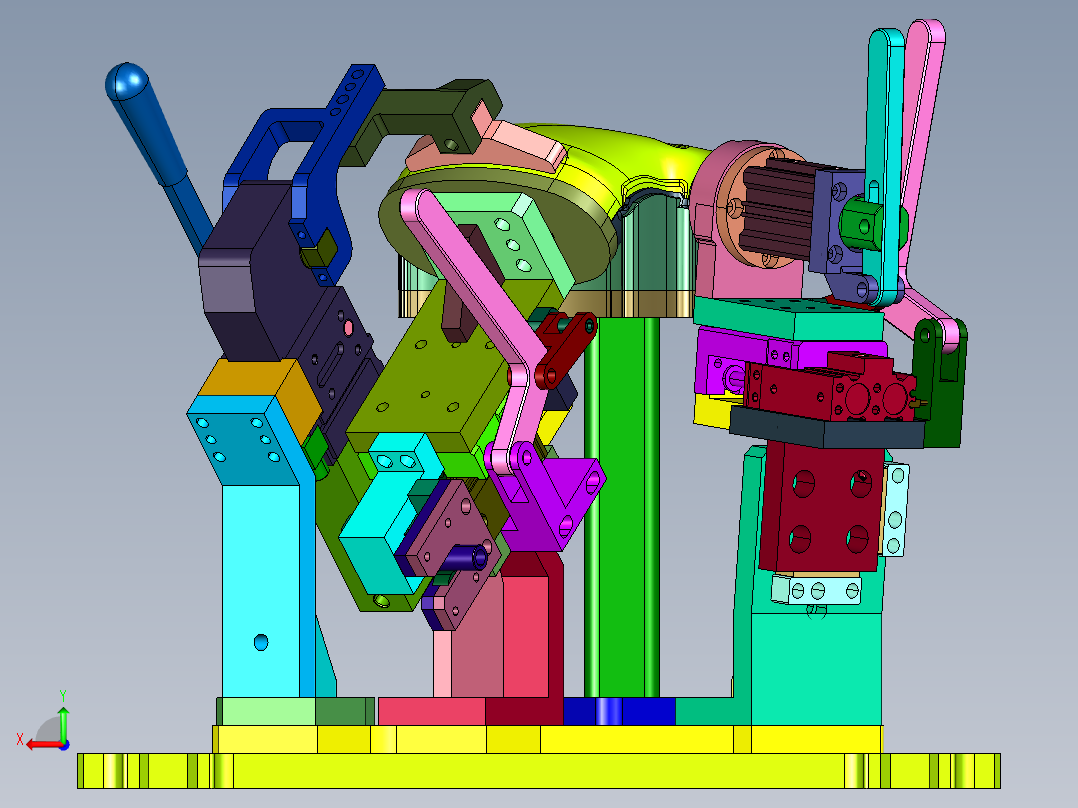Select the blue ball-tipped handle lever
1078x808 pixels.
[148, 131]
